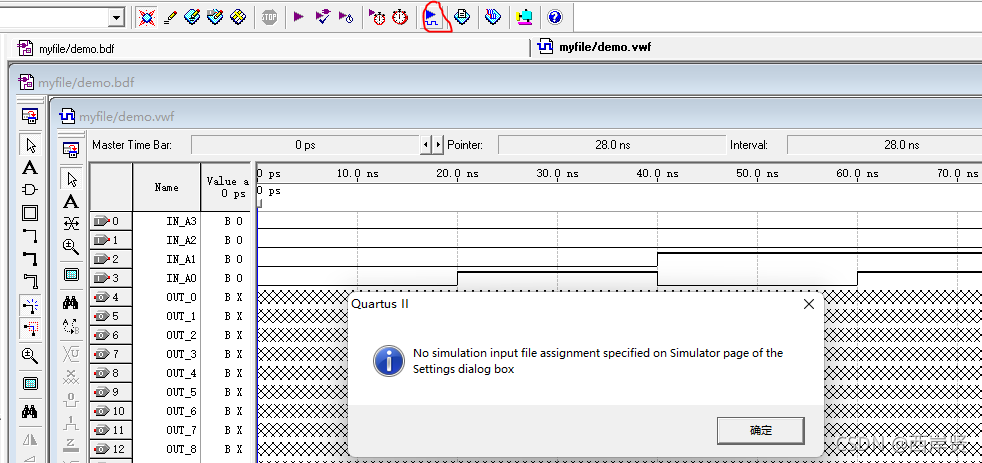The width and height of the screenshot is (982, 463).
Task: Click Detach Window icon in vwf toolbar
Action: (71, 149)
